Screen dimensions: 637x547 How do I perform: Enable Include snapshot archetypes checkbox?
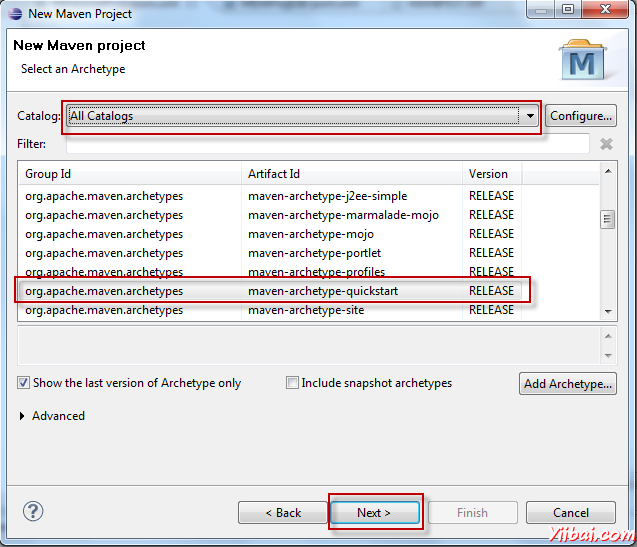pos(292,383)
